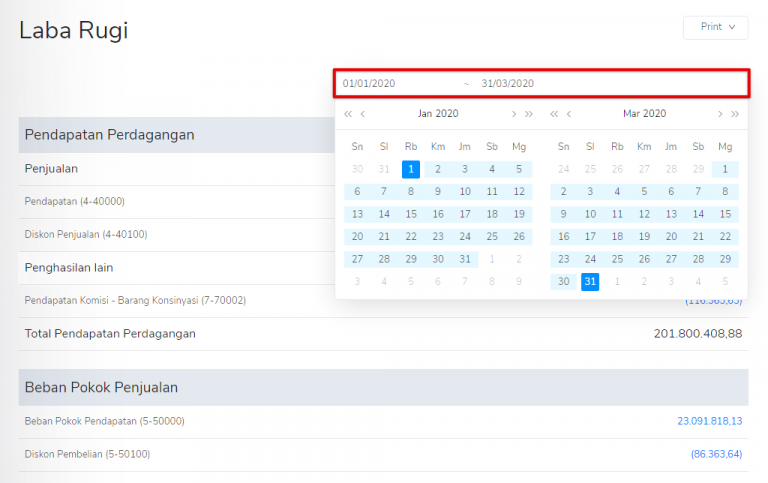Go to next year in March calendar
Viewport: 768px width, 483px height.
point(735,114)
